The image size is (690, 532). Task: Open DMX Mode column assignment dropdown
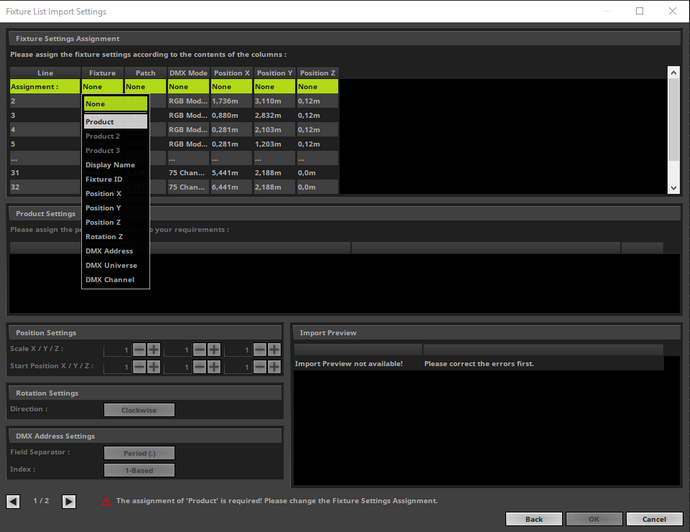click(x=188, y=87)
